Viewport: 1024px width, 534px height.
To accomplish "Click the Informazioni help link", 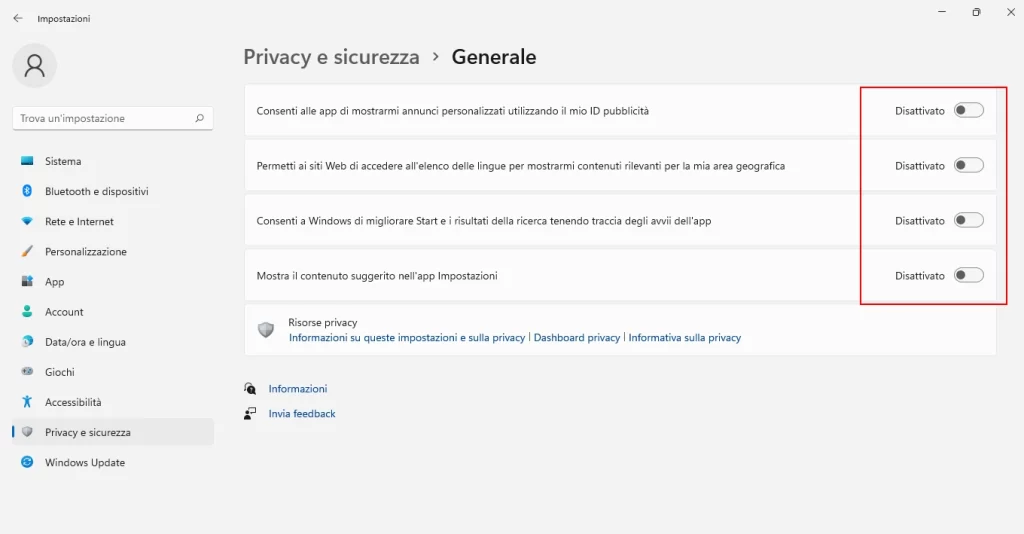I will click(298, 388).
